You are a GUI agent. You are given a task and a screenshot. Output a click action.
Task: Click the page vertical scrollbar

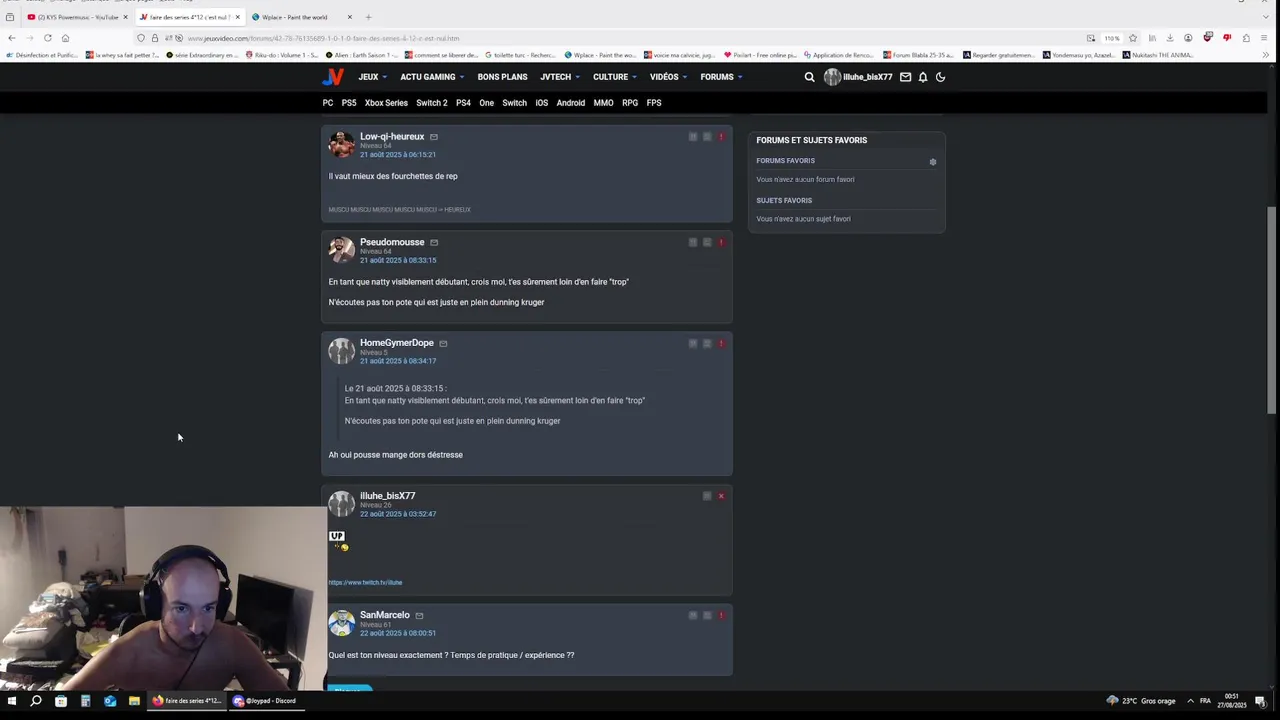tap(1272, 310)
